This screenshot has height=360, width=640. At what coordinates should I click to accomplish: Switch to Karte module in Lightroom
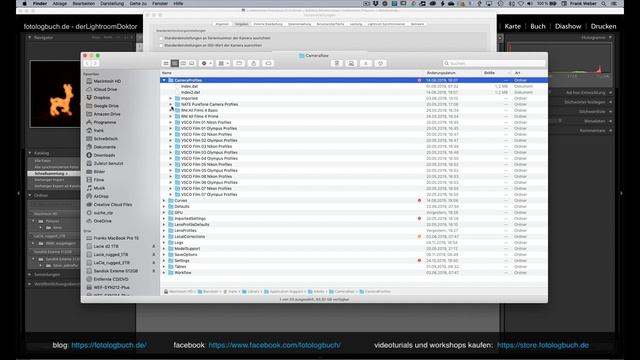pos(513,26)
